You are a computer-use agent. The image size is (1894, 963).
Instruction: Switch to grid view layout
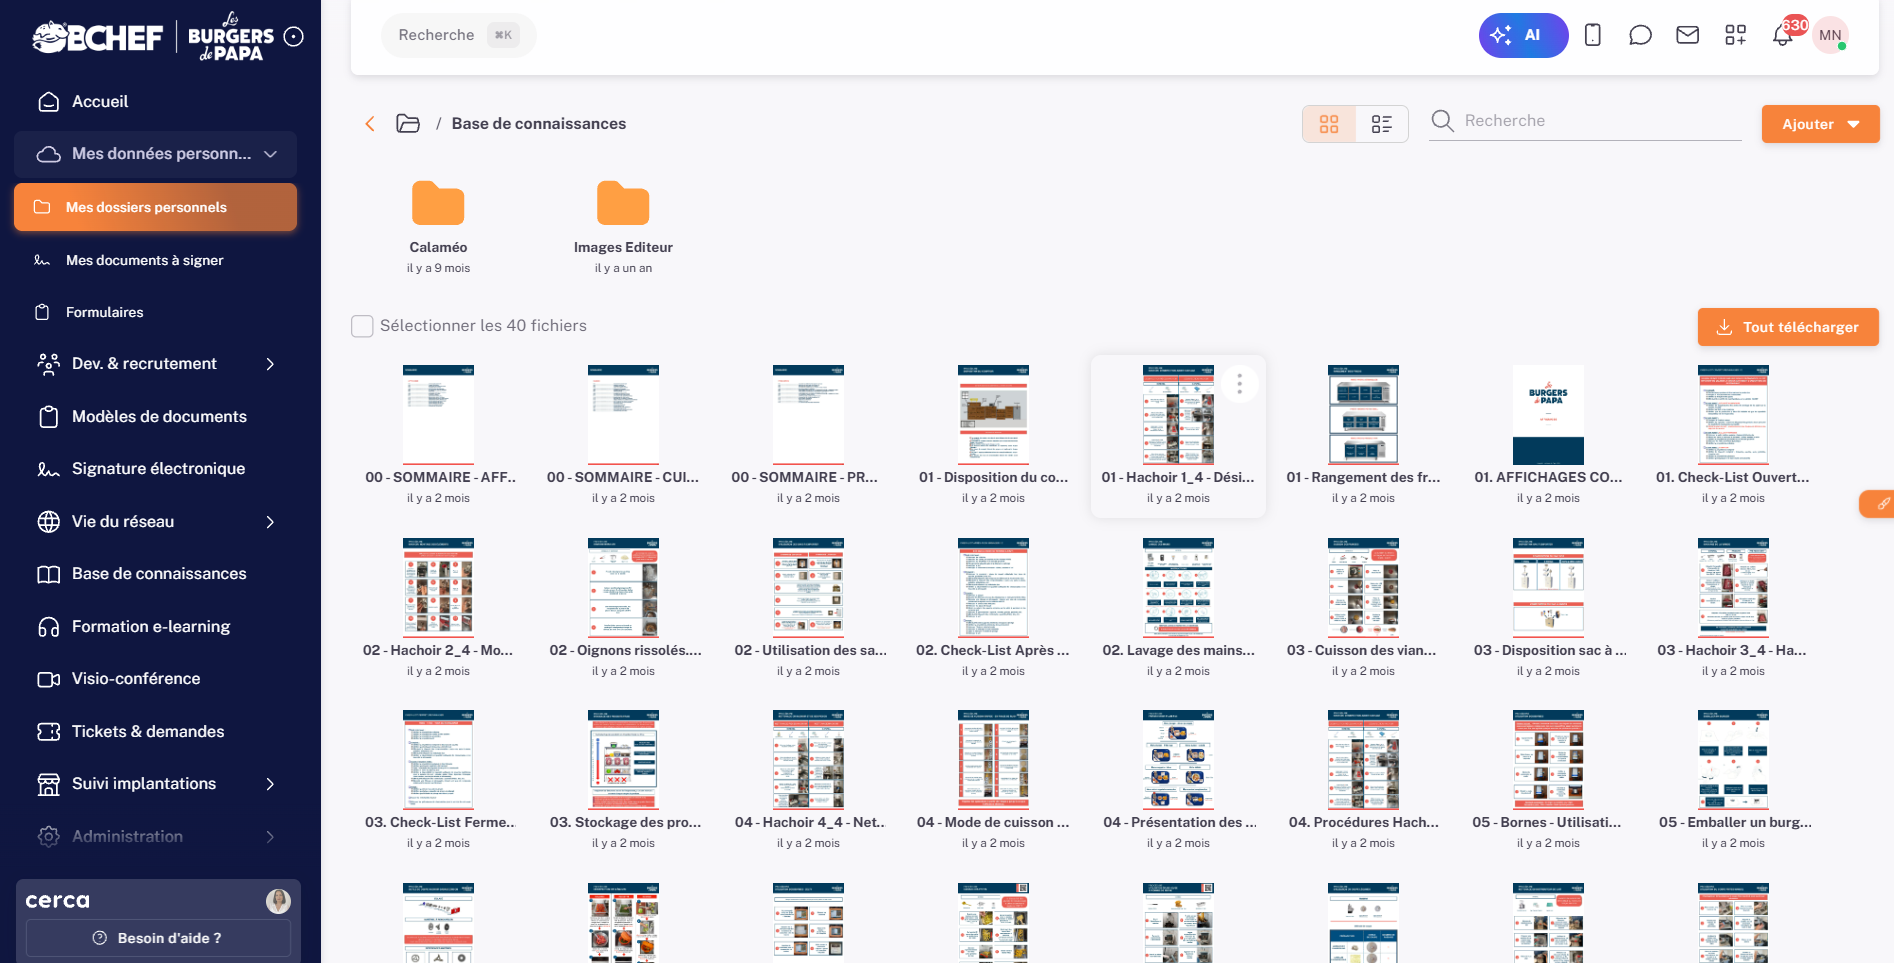coord(1329,124)
